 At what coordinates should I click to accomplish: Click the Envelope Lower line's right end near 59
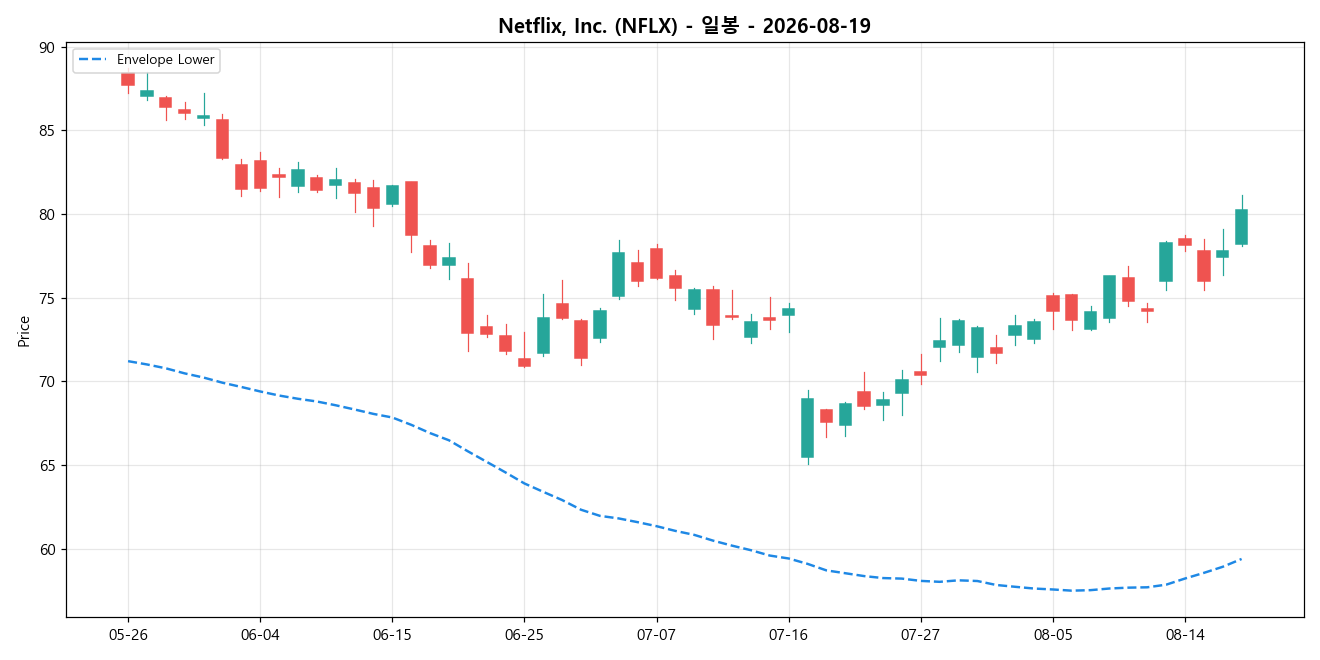(x=1240, y=559)
